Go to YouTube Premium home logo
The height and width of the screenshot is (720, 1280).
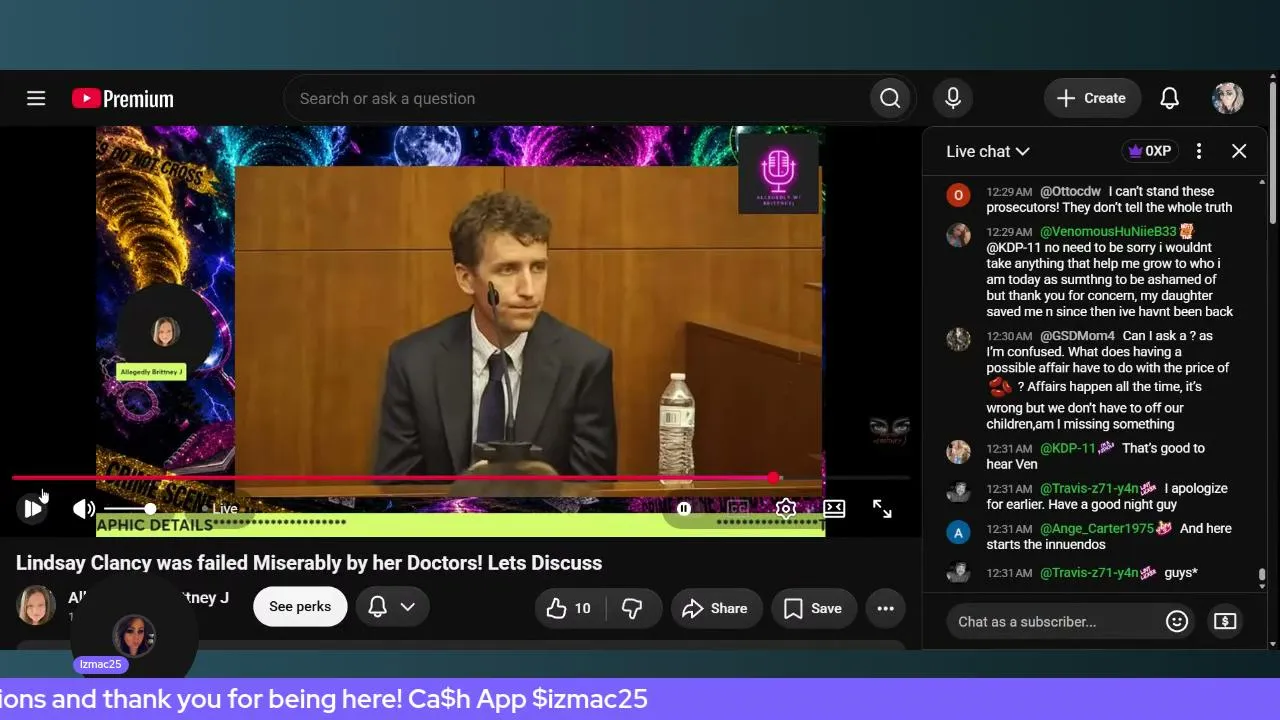123,98
